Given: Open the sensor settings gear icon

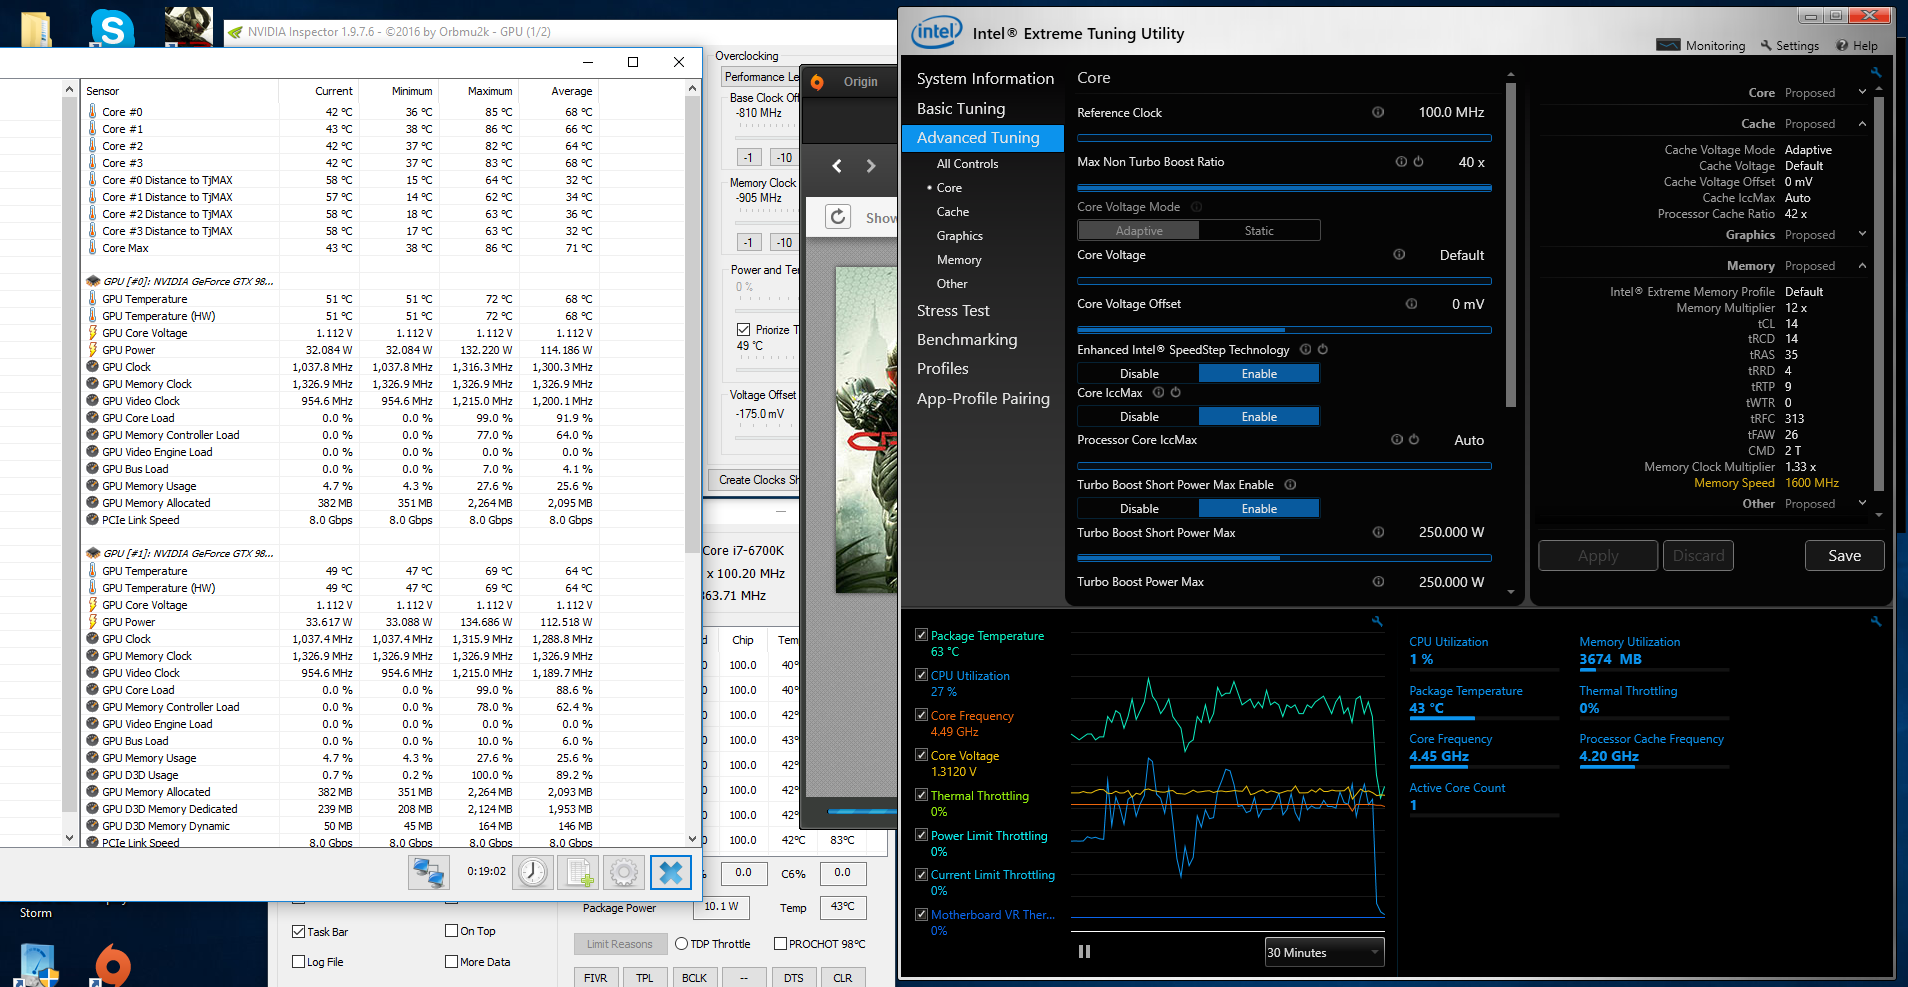Looking at the screenshot, I should coord(624,873).
